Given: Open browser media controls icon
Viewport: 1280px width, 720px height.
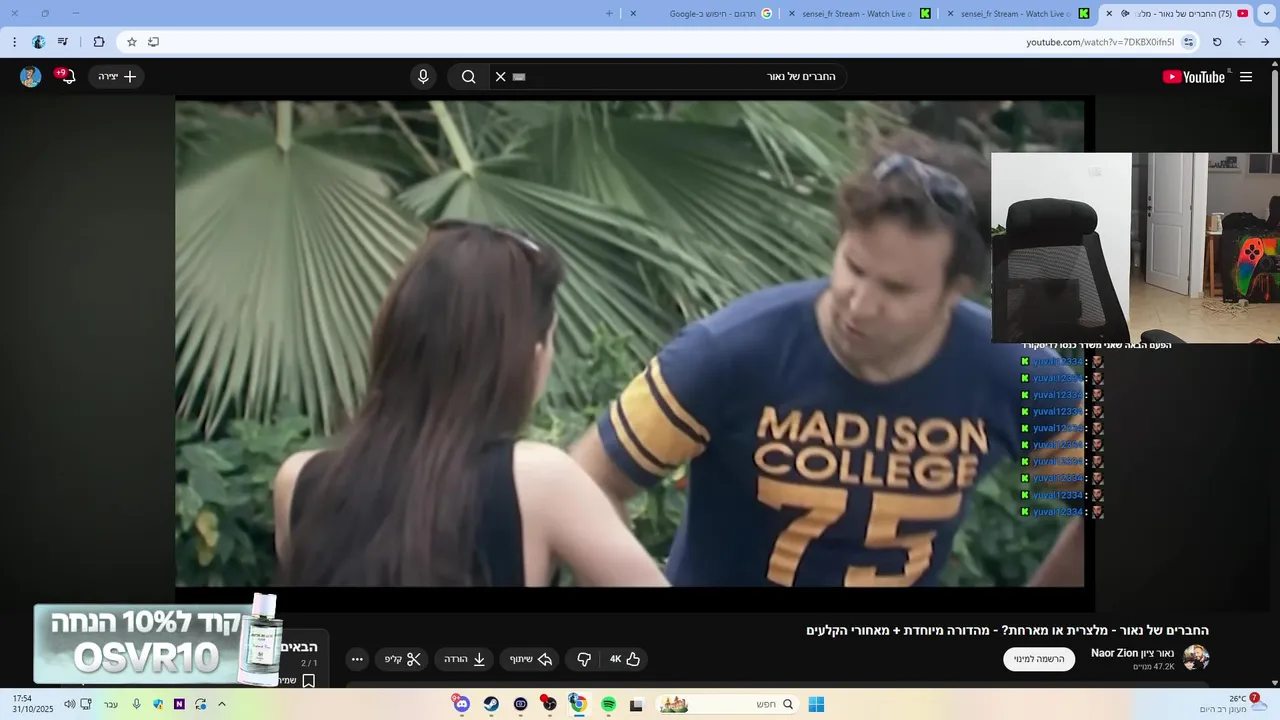Looking at the screenshot, I should 63,42.
